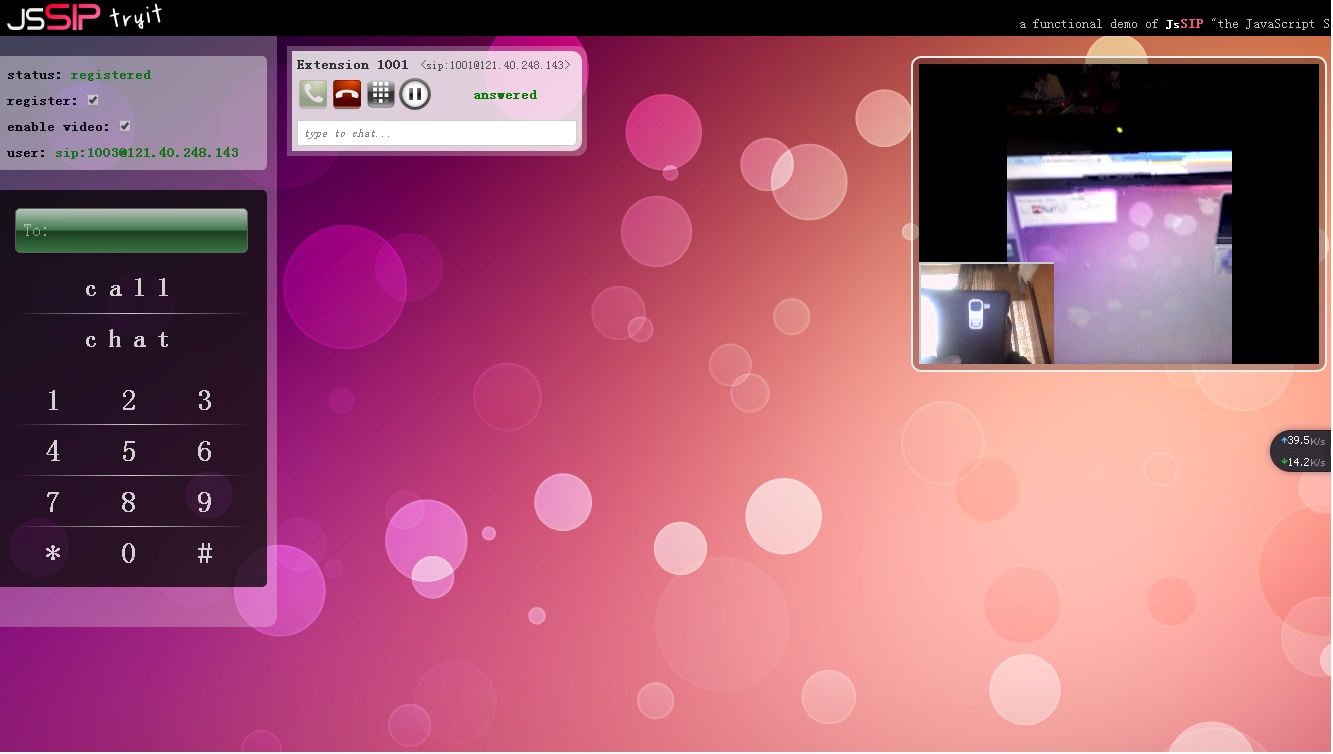Click the user sip:1003 address link

pos(147,152)
